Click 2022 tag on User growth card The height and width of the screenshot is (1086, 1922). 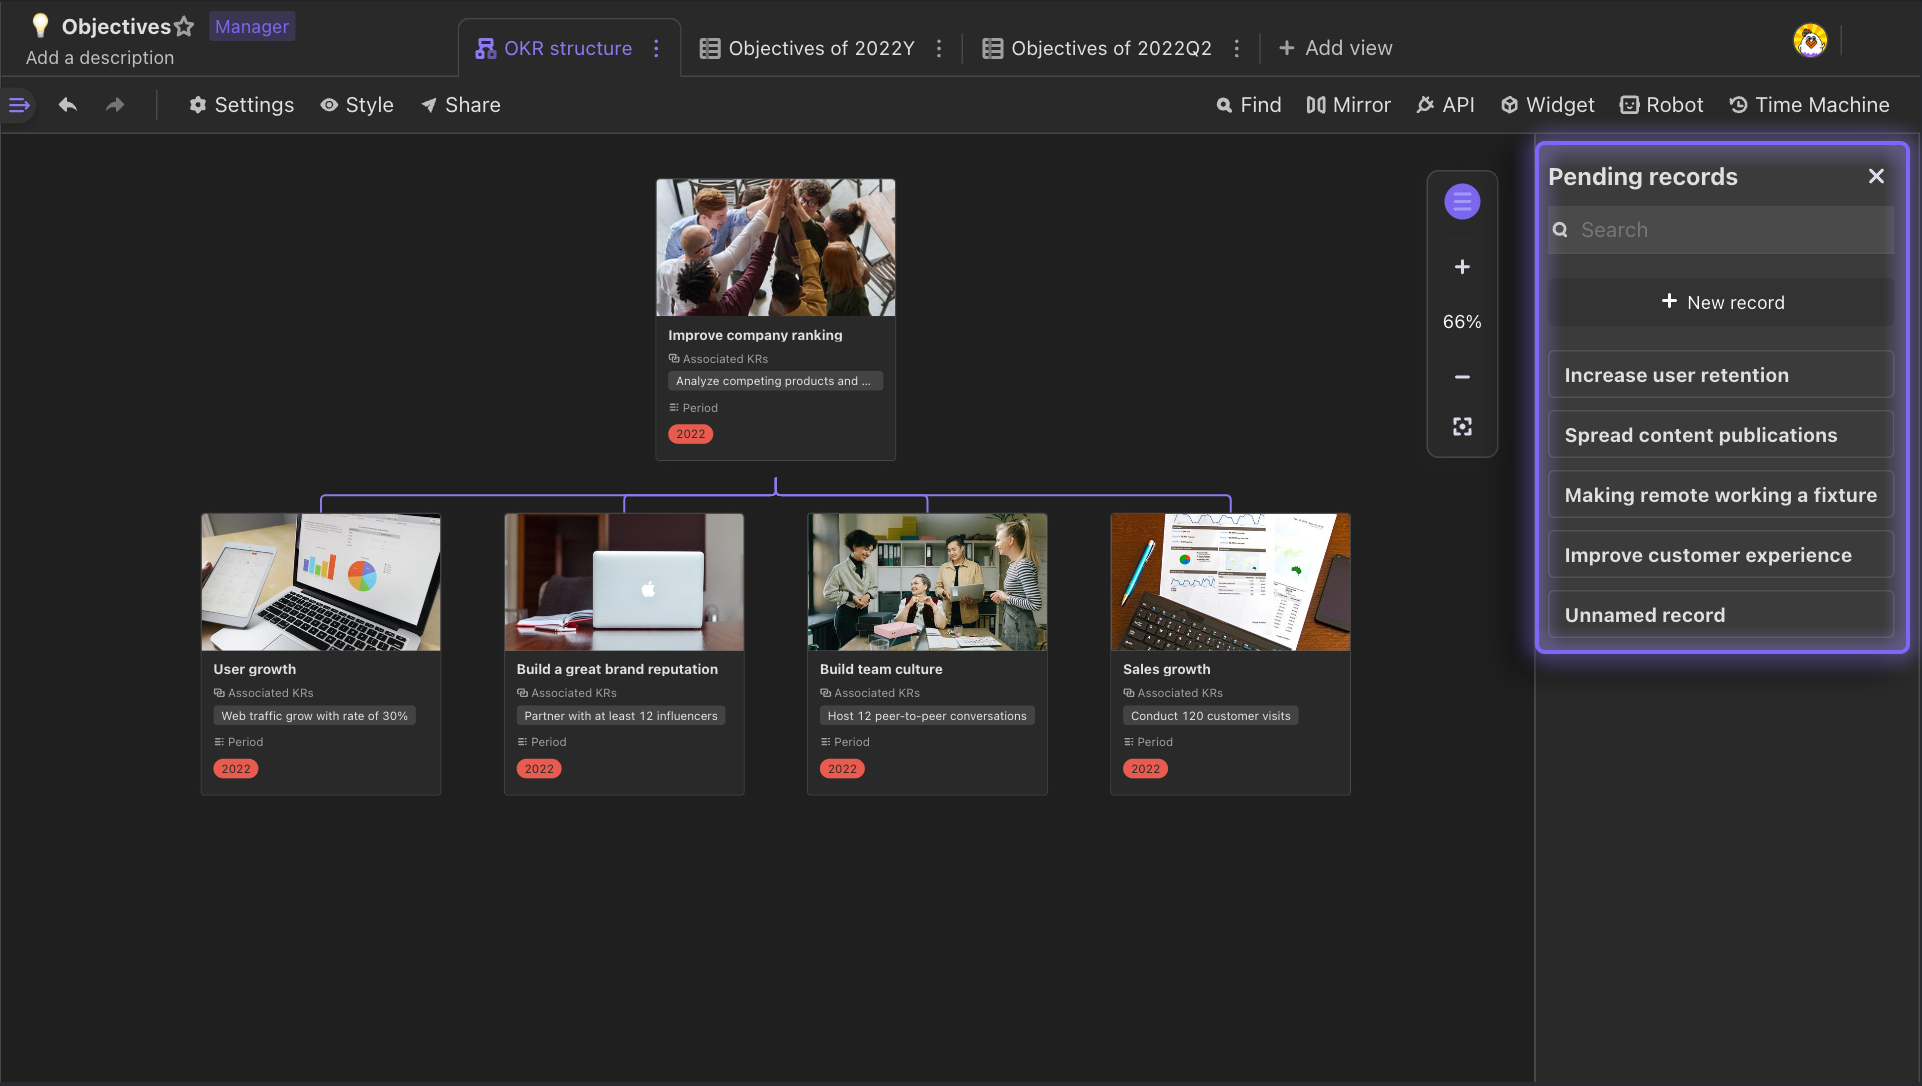pyautogui.click(x=236, y=769)
